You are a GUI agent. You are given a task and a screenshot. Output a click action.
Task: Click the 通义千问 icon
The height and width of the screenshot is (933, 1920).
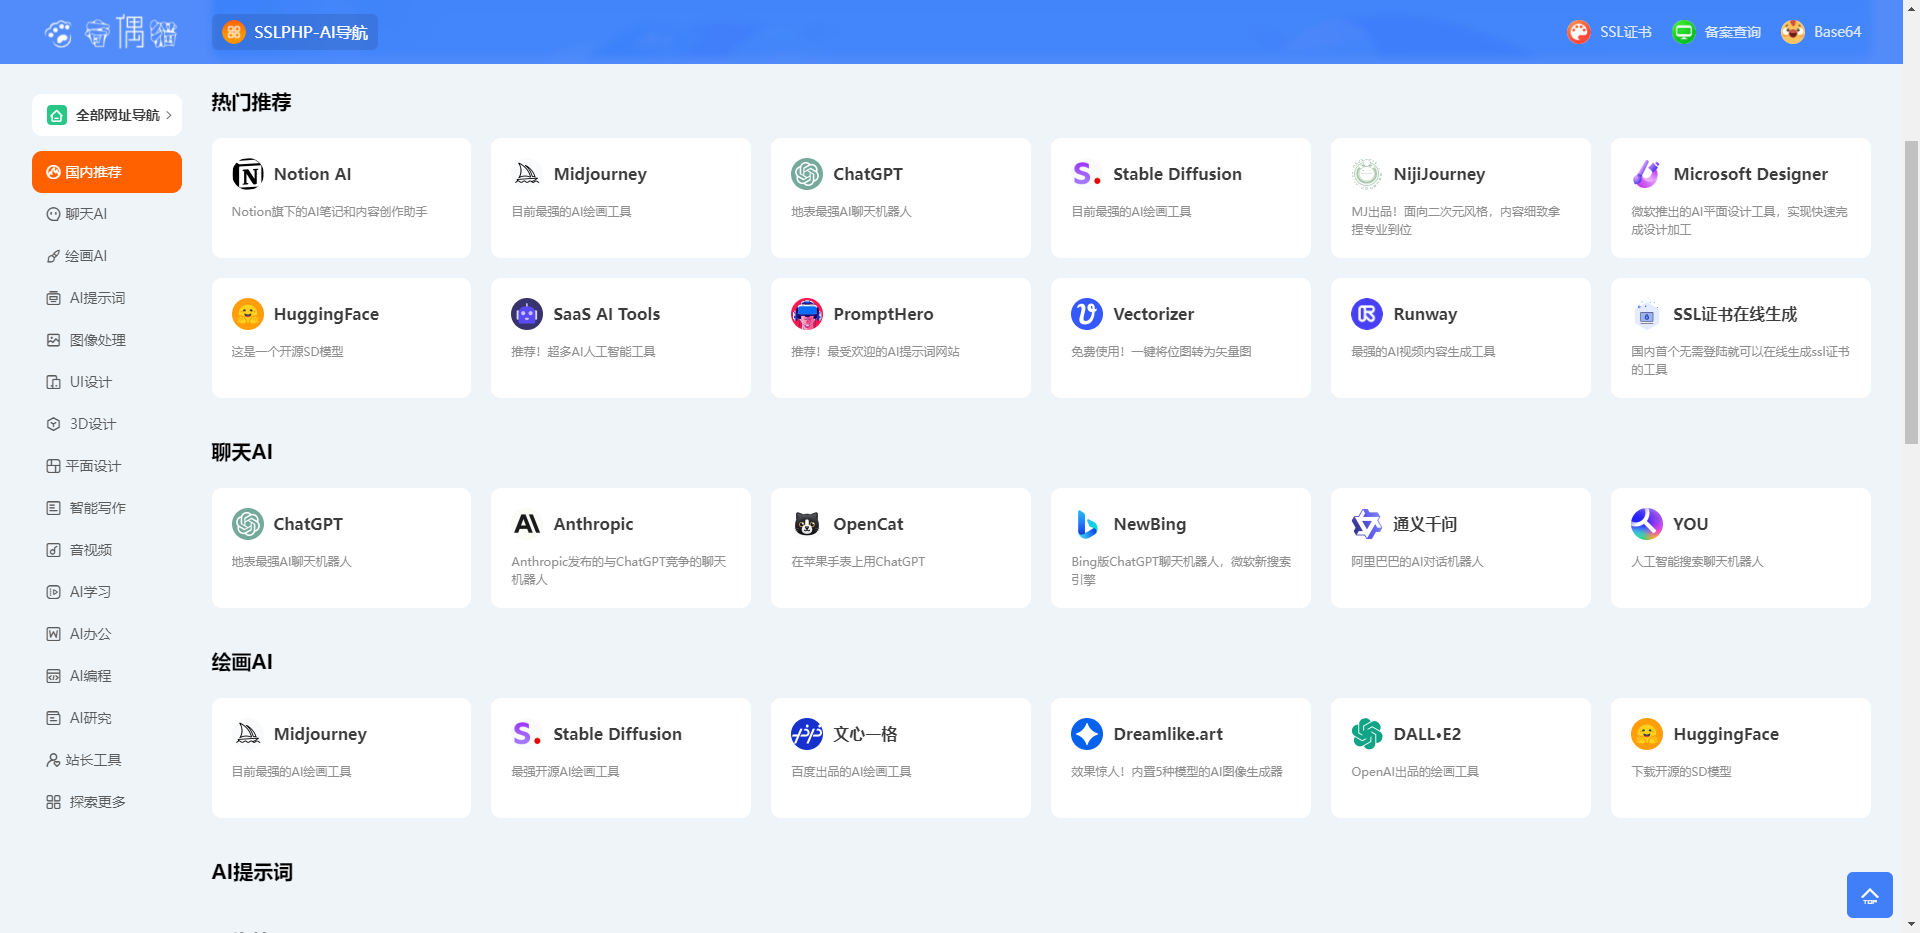1367,524
